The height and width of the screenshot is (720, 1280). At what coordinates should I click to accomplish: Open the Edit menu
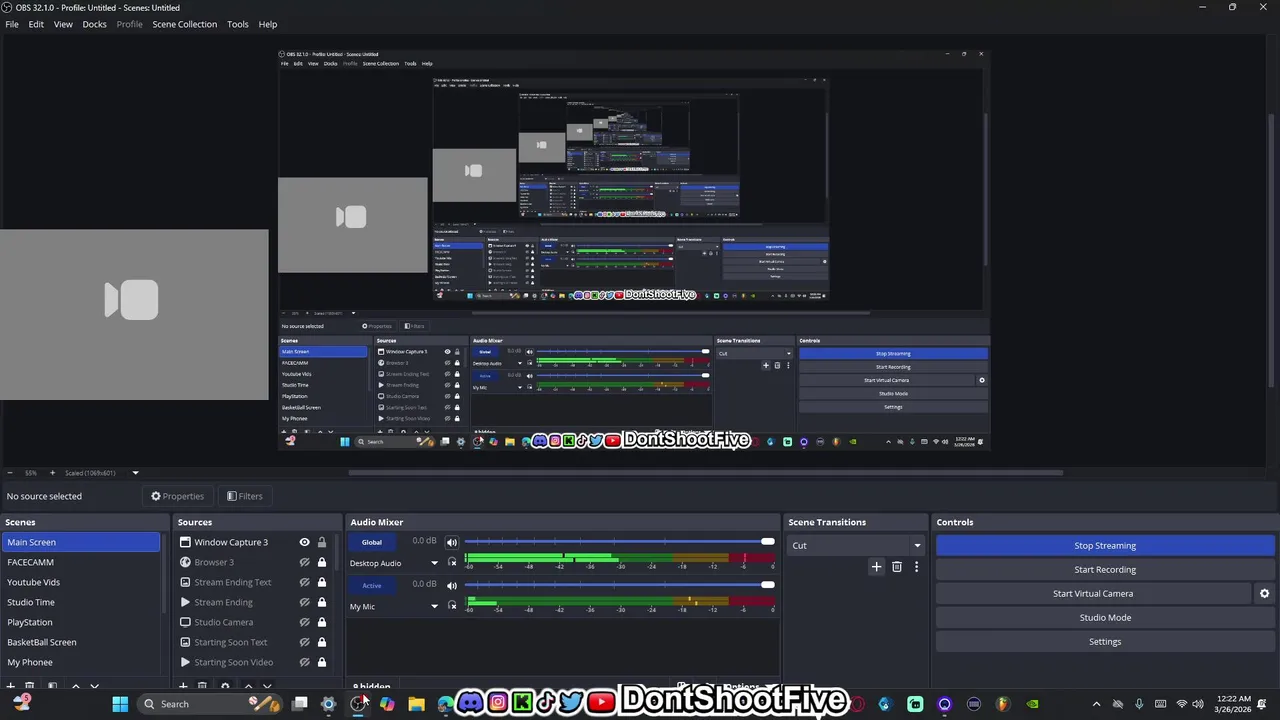(36, 24)
